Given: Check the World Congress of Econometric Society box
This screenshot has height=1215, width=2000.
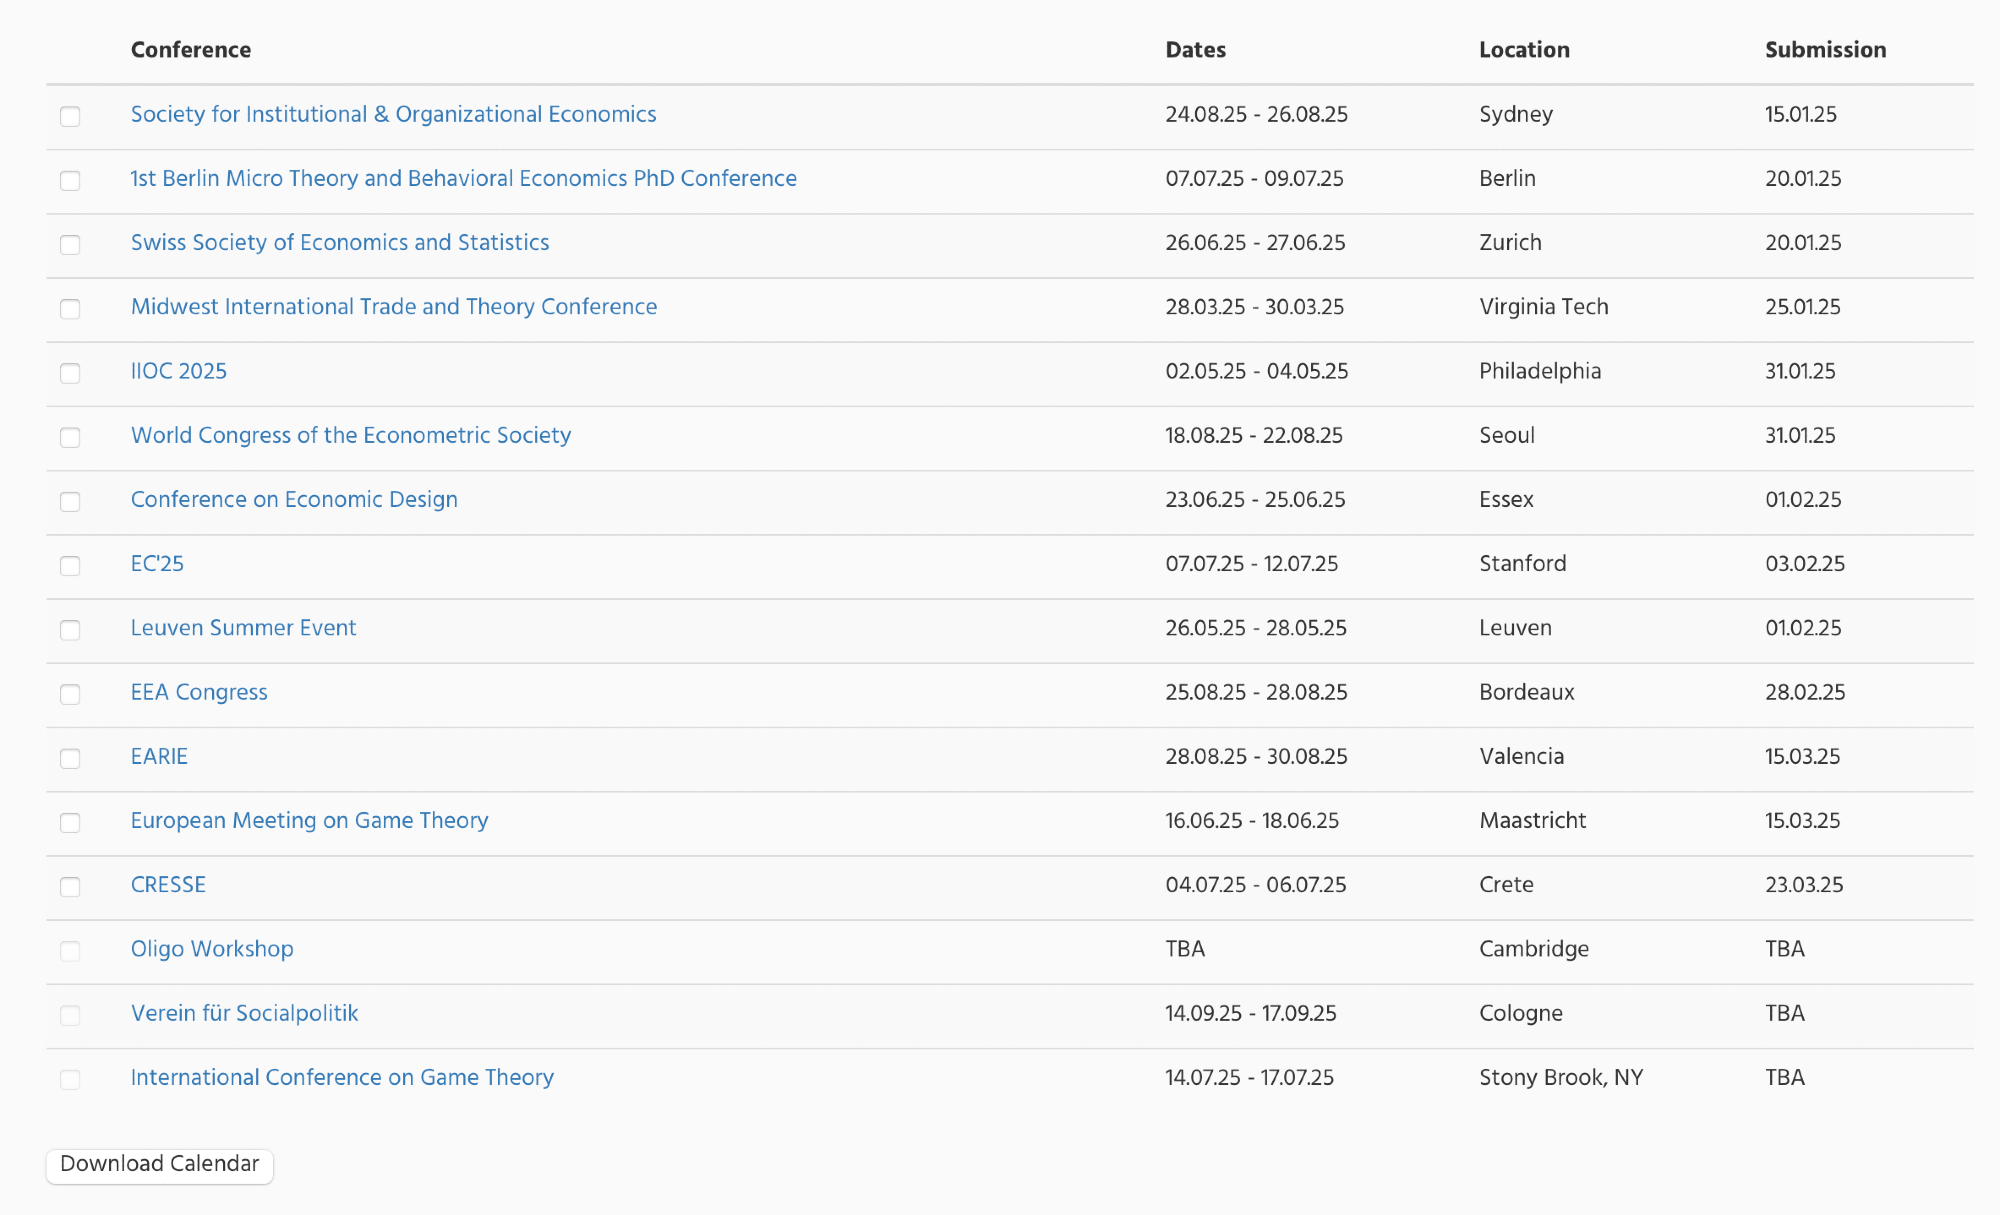Looking at the screenshot, I should tap(70, 437).
